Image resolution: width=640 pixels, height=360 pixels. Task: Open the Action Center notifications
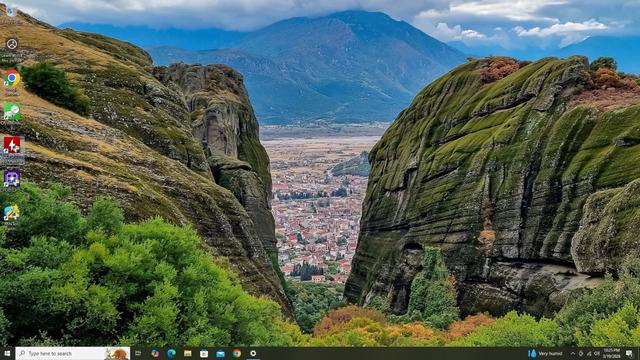tap(629, 353)
